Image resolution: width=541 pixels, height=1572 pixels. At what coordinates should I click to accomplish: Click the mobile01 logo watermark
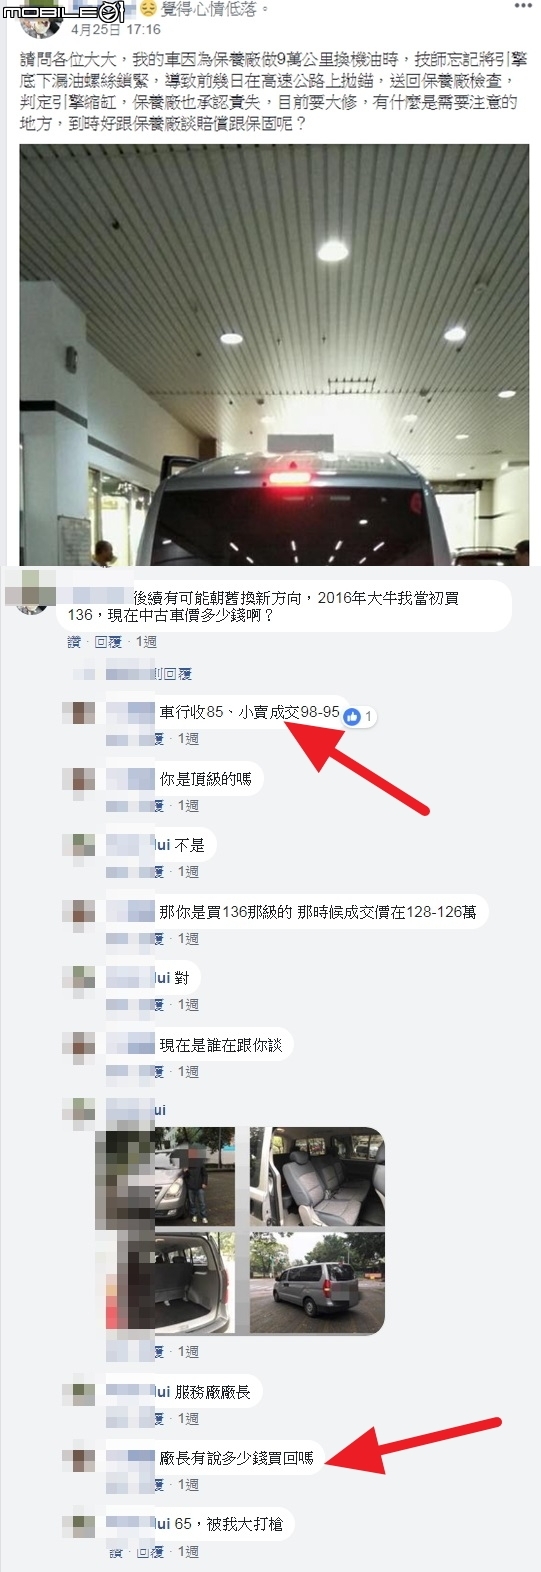tap(63, 12)
